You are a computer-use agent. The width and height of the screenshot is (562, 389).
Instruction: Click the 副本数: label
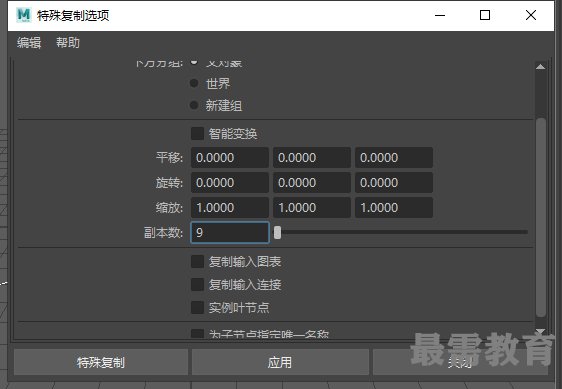coord(163,233)
